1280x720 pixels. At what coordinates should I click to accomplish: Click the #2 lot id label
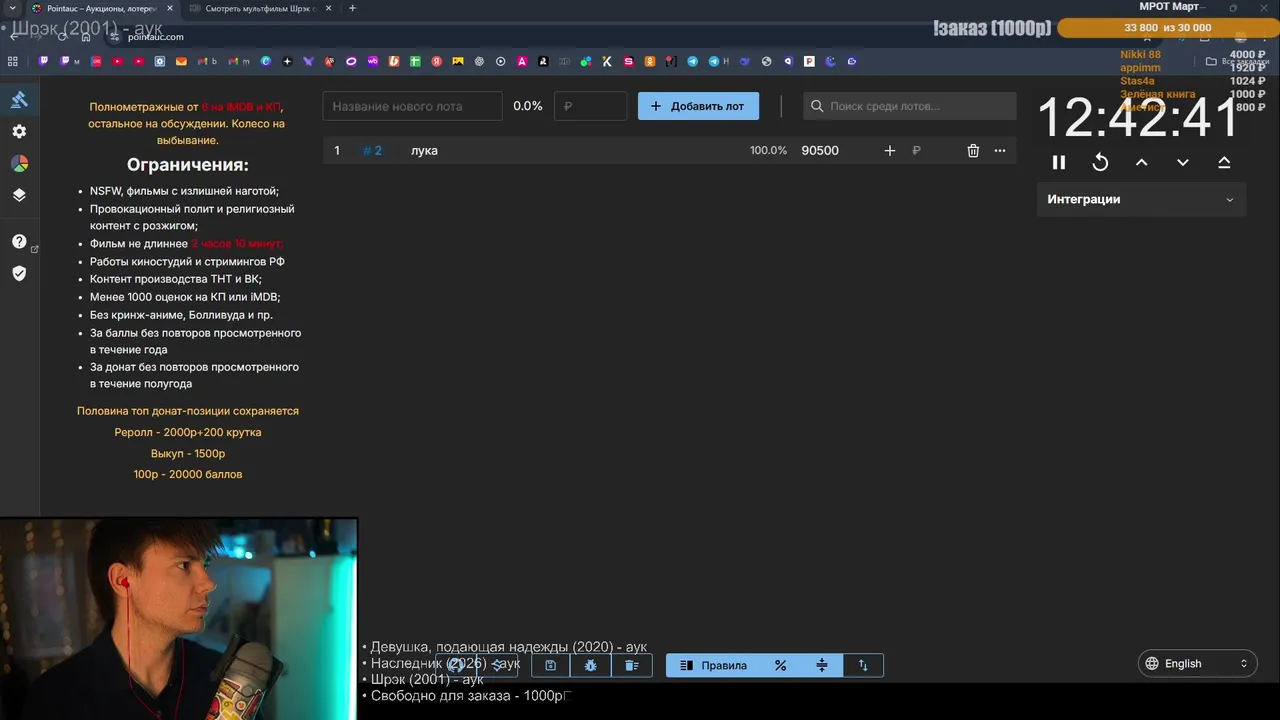tap(372, 150)
